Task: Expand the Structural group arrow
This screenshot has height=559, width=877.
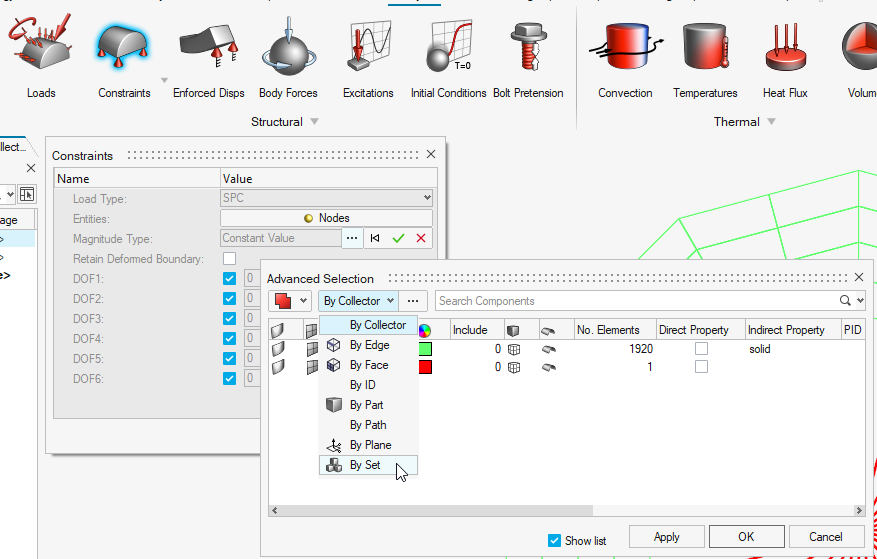Action: tap(315, 122)
